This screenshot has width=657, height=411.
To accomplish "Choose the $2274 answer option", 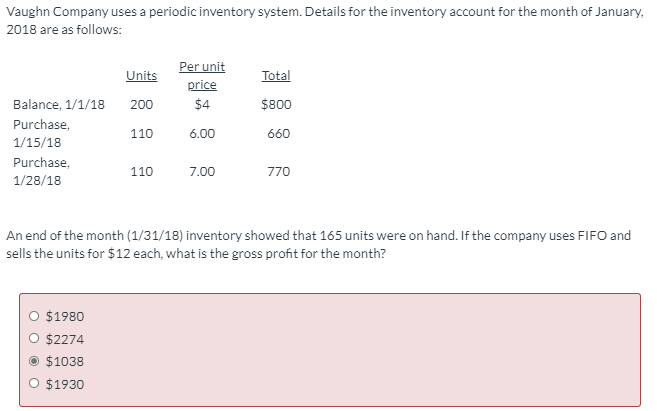I will pos(34,338).
